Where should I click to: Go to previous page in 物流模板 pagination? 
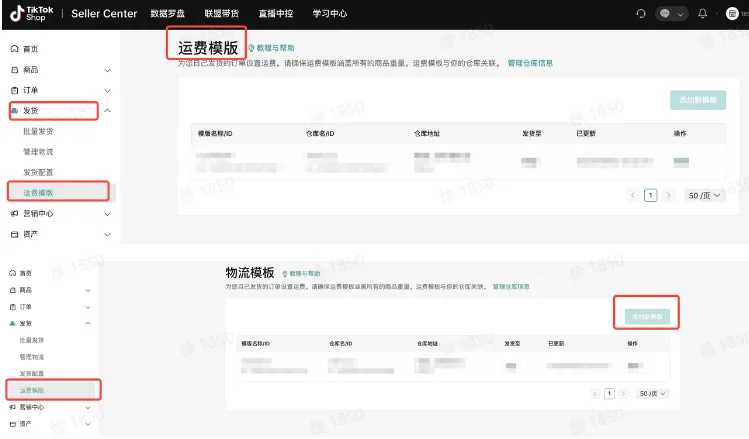pos(595,394)
